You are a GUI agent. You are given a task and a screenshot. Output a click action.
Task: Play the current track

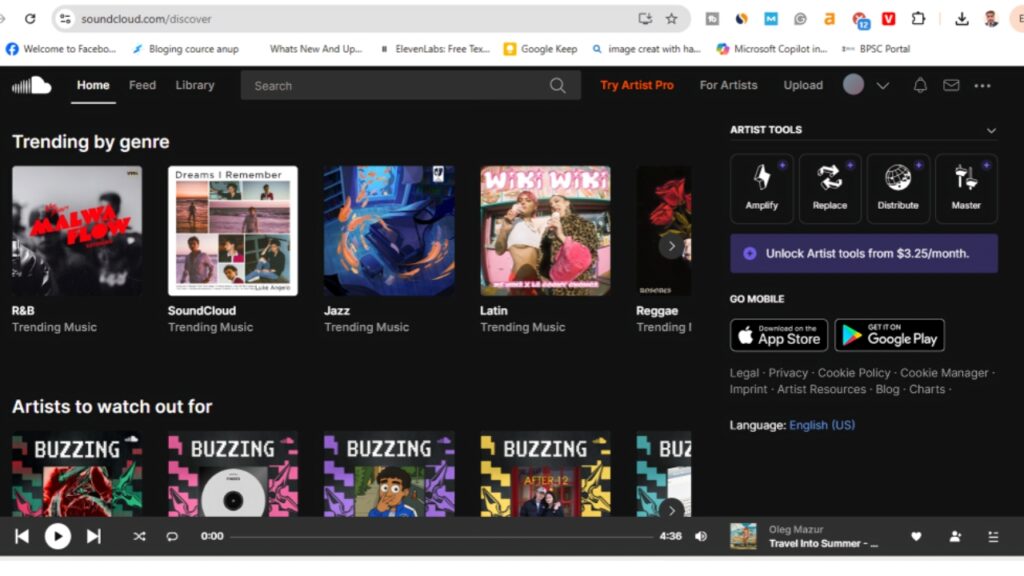57,536
